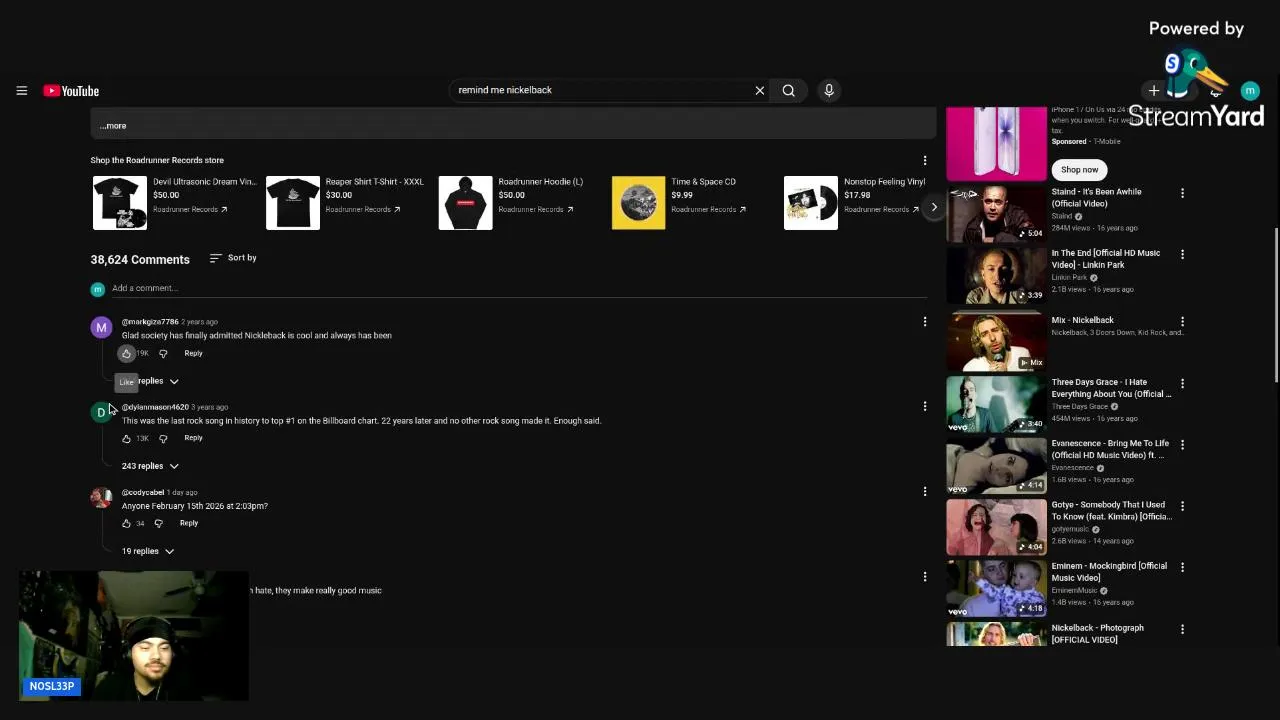The image size is (1280, 720).
Task: Open @dylanmason4620 channel from username
Action: click(x=155, y=407)
